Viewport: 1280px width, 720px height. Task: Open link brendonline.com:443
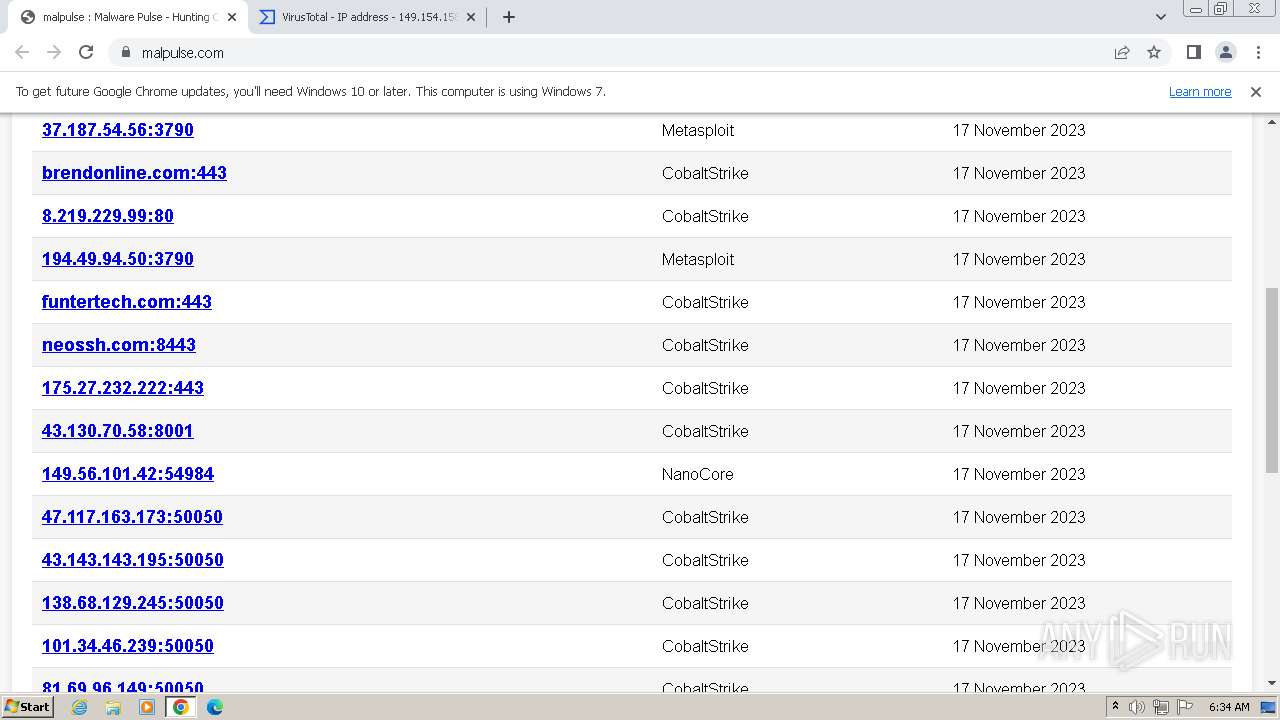(x=134, y=173)
